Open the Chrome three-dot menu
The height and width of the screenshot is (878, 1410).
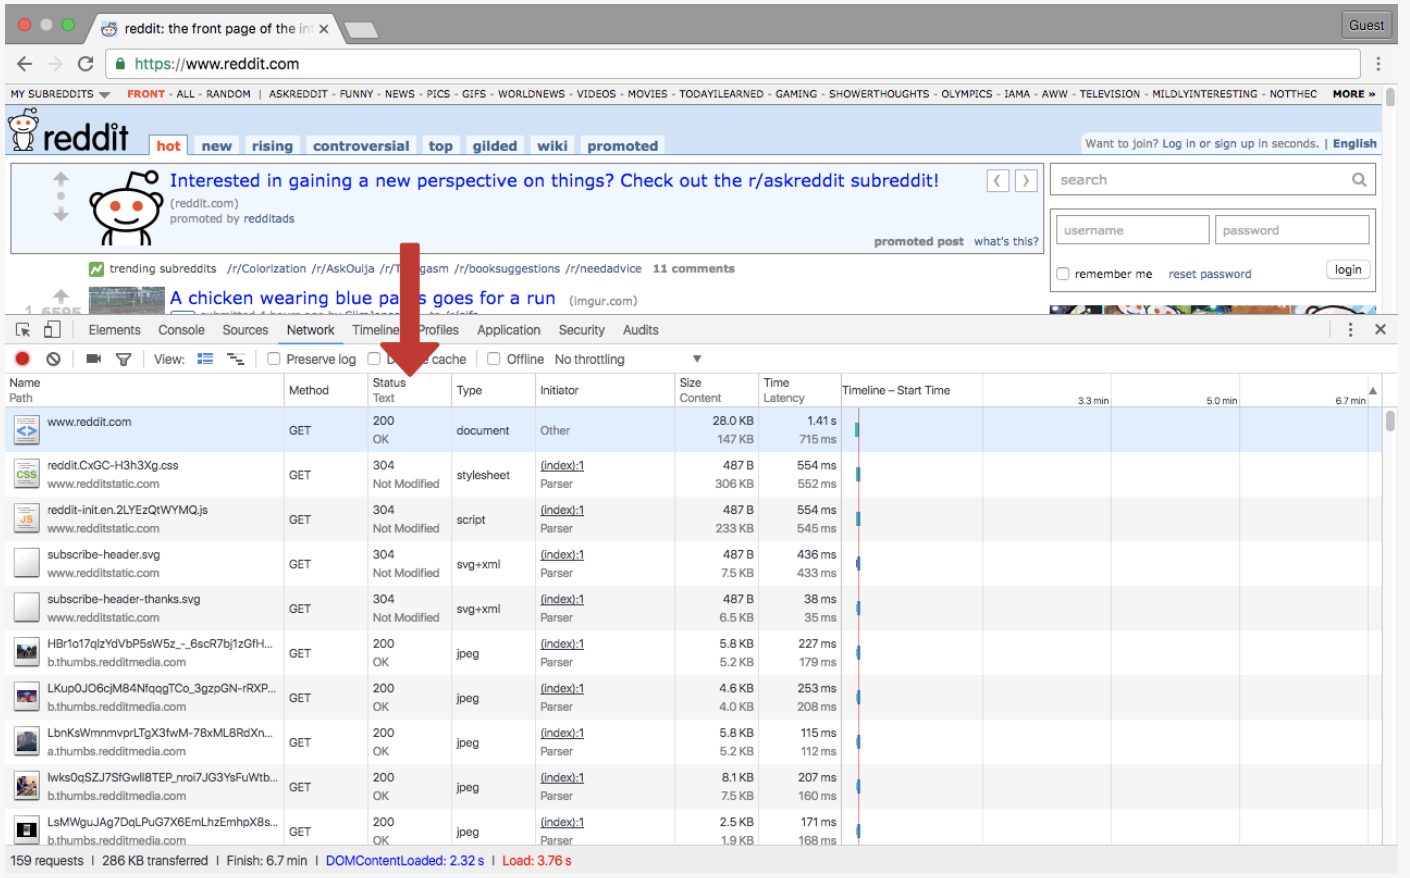pyautogui.click(x=1378, y=63)
